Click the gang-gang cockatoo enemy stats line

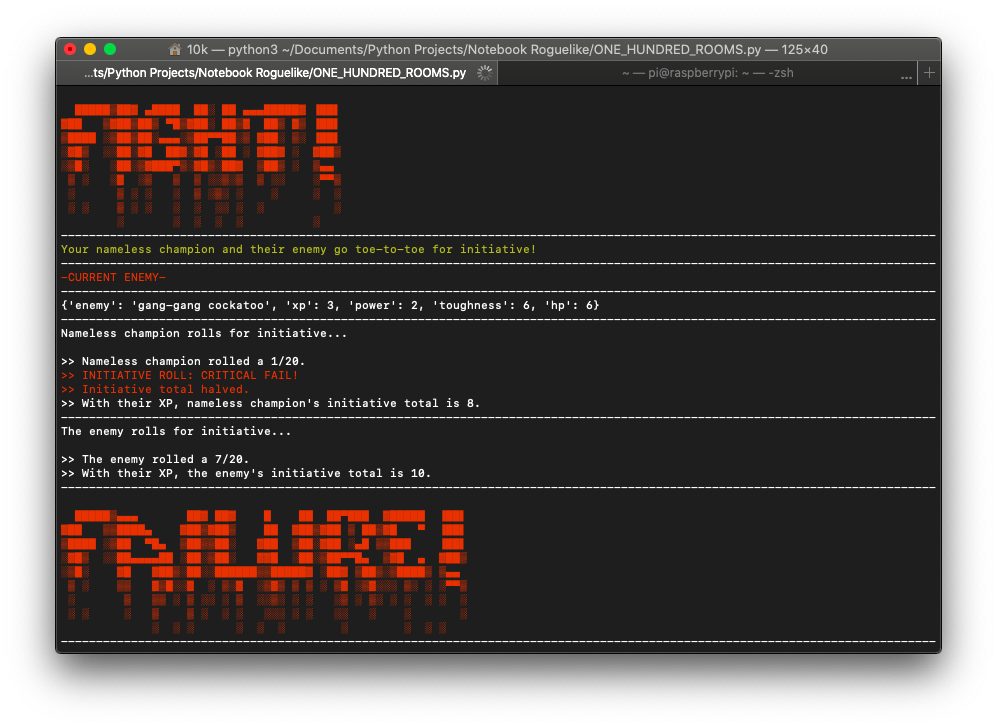click(330, 305)
